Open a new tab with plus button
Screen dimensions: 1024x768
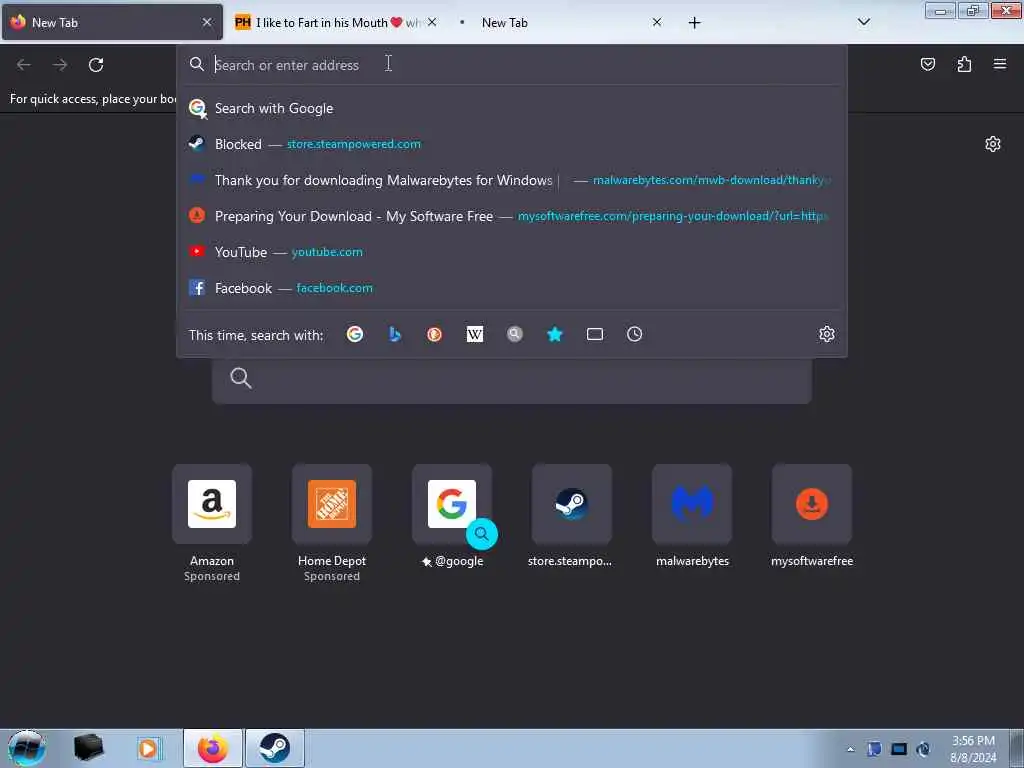694,23
